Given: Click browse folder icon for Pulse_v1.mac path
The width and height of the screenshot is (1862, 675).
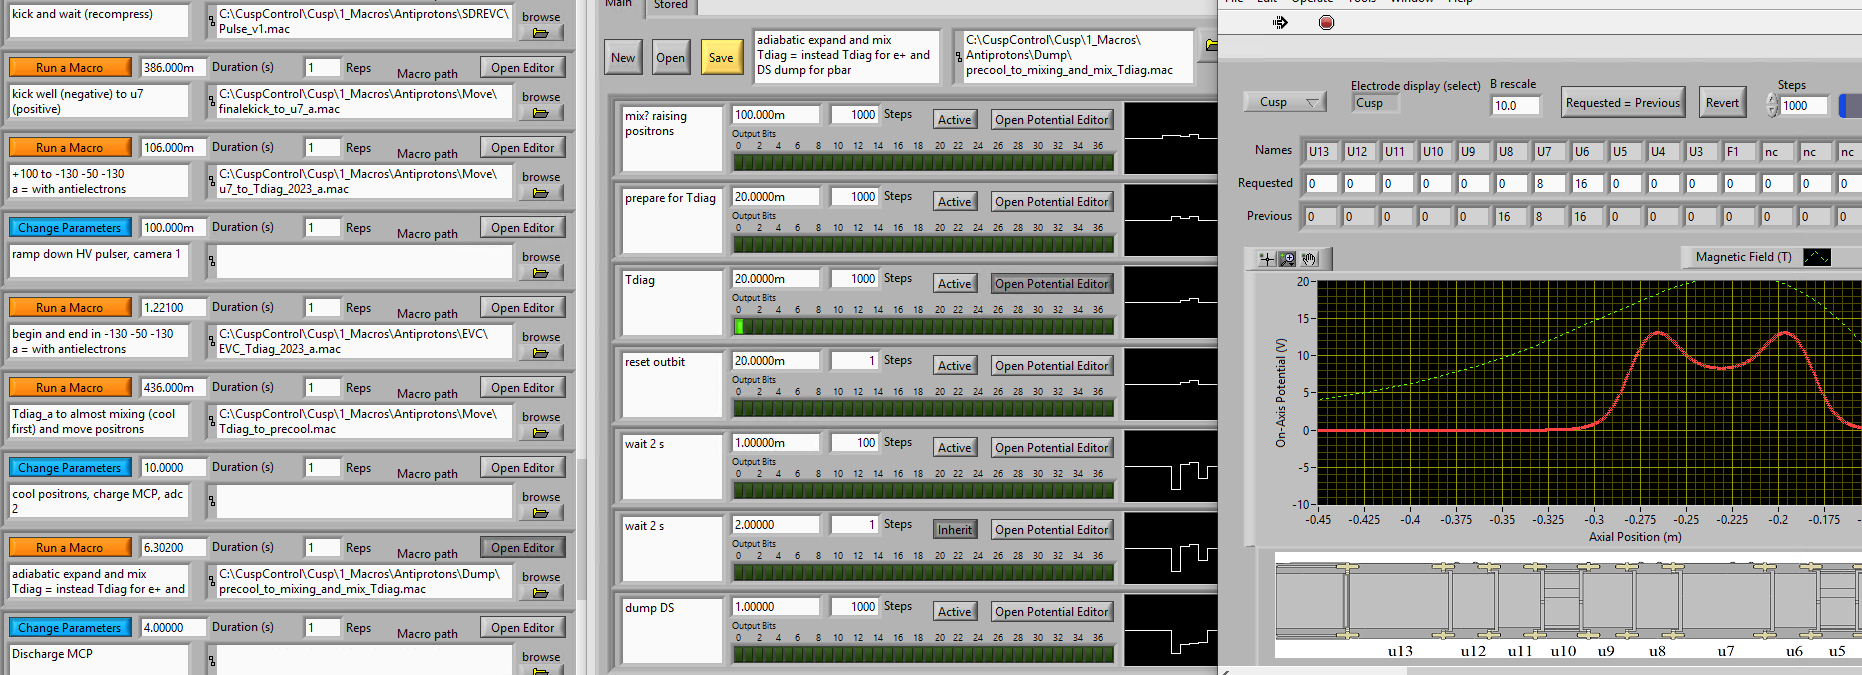Looking at the screenshot, I should click(x=541, y=33).
